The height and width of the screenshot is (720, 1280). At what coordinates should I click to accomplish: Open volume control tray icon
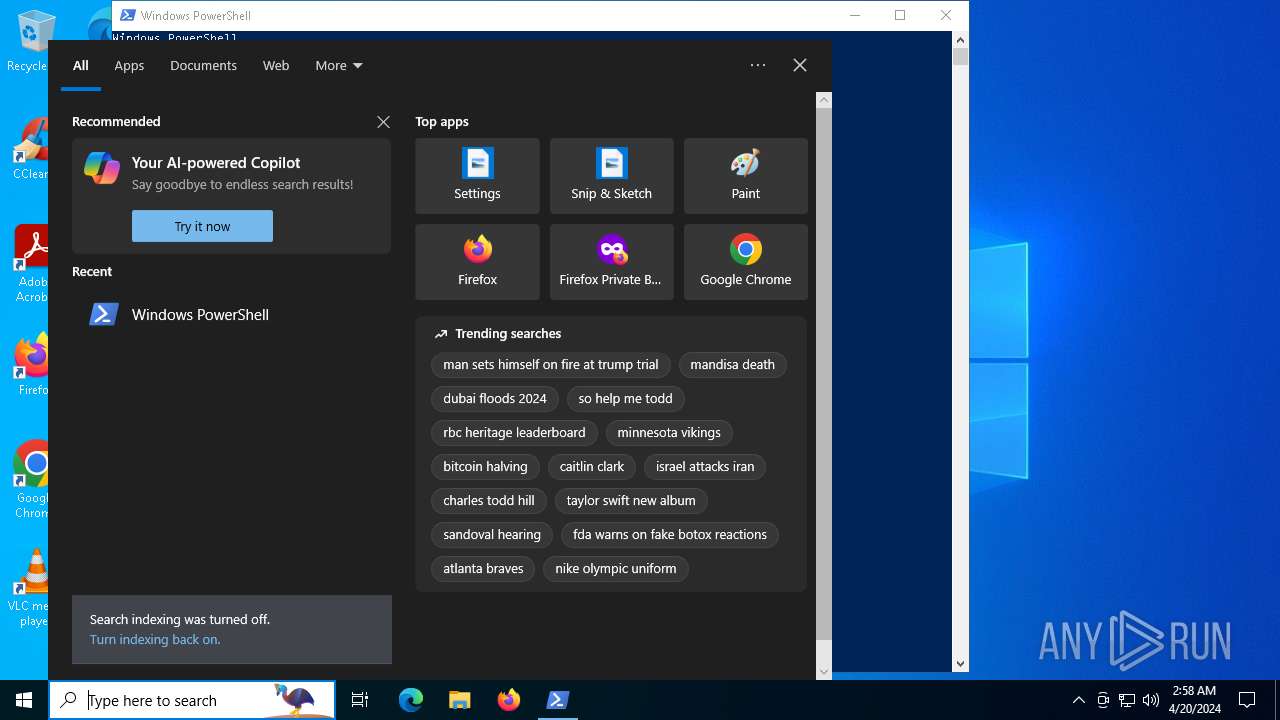tap(1151, 700)
